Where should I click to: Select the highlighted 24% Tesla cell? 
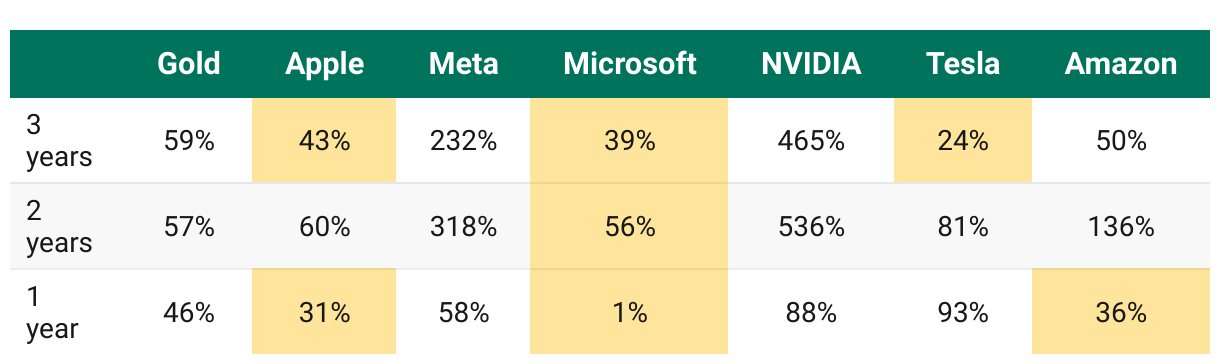pos(963,141)
